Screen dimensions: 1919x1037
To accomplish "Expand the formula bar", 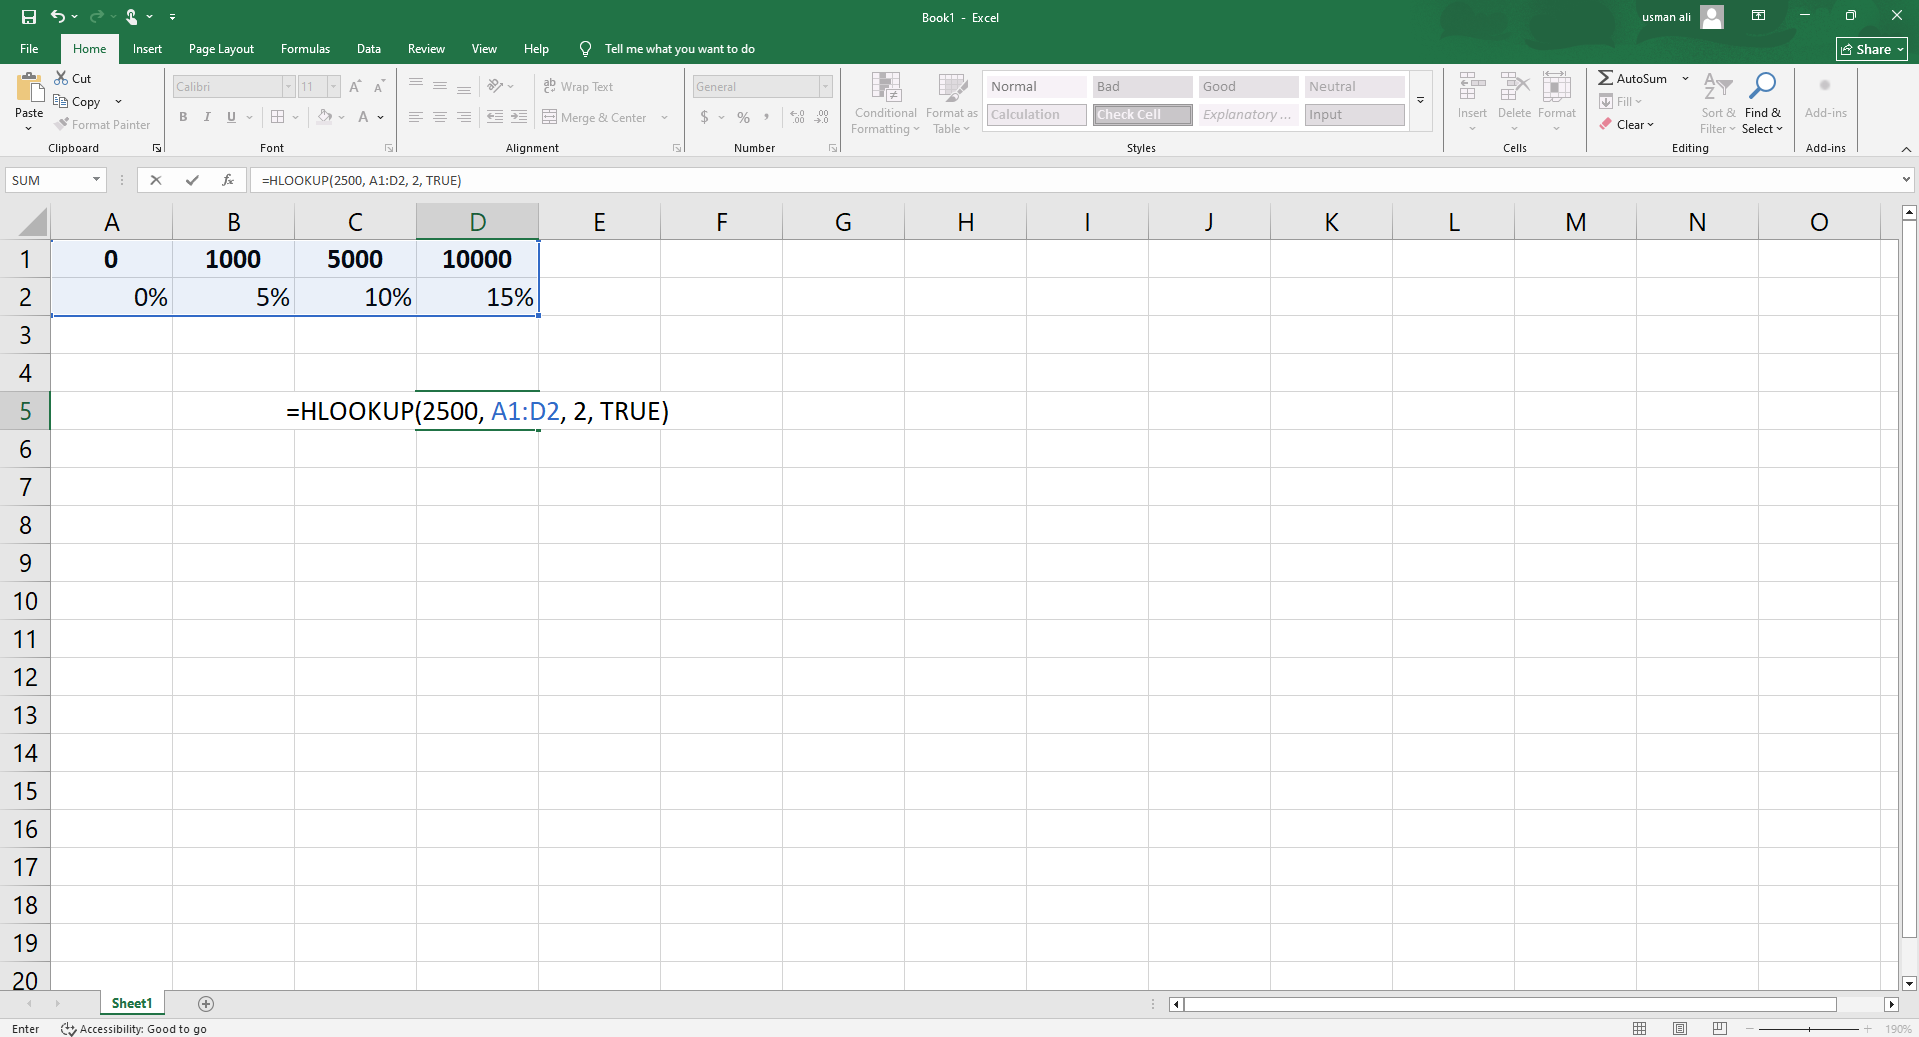I will tap(1906, 180).
